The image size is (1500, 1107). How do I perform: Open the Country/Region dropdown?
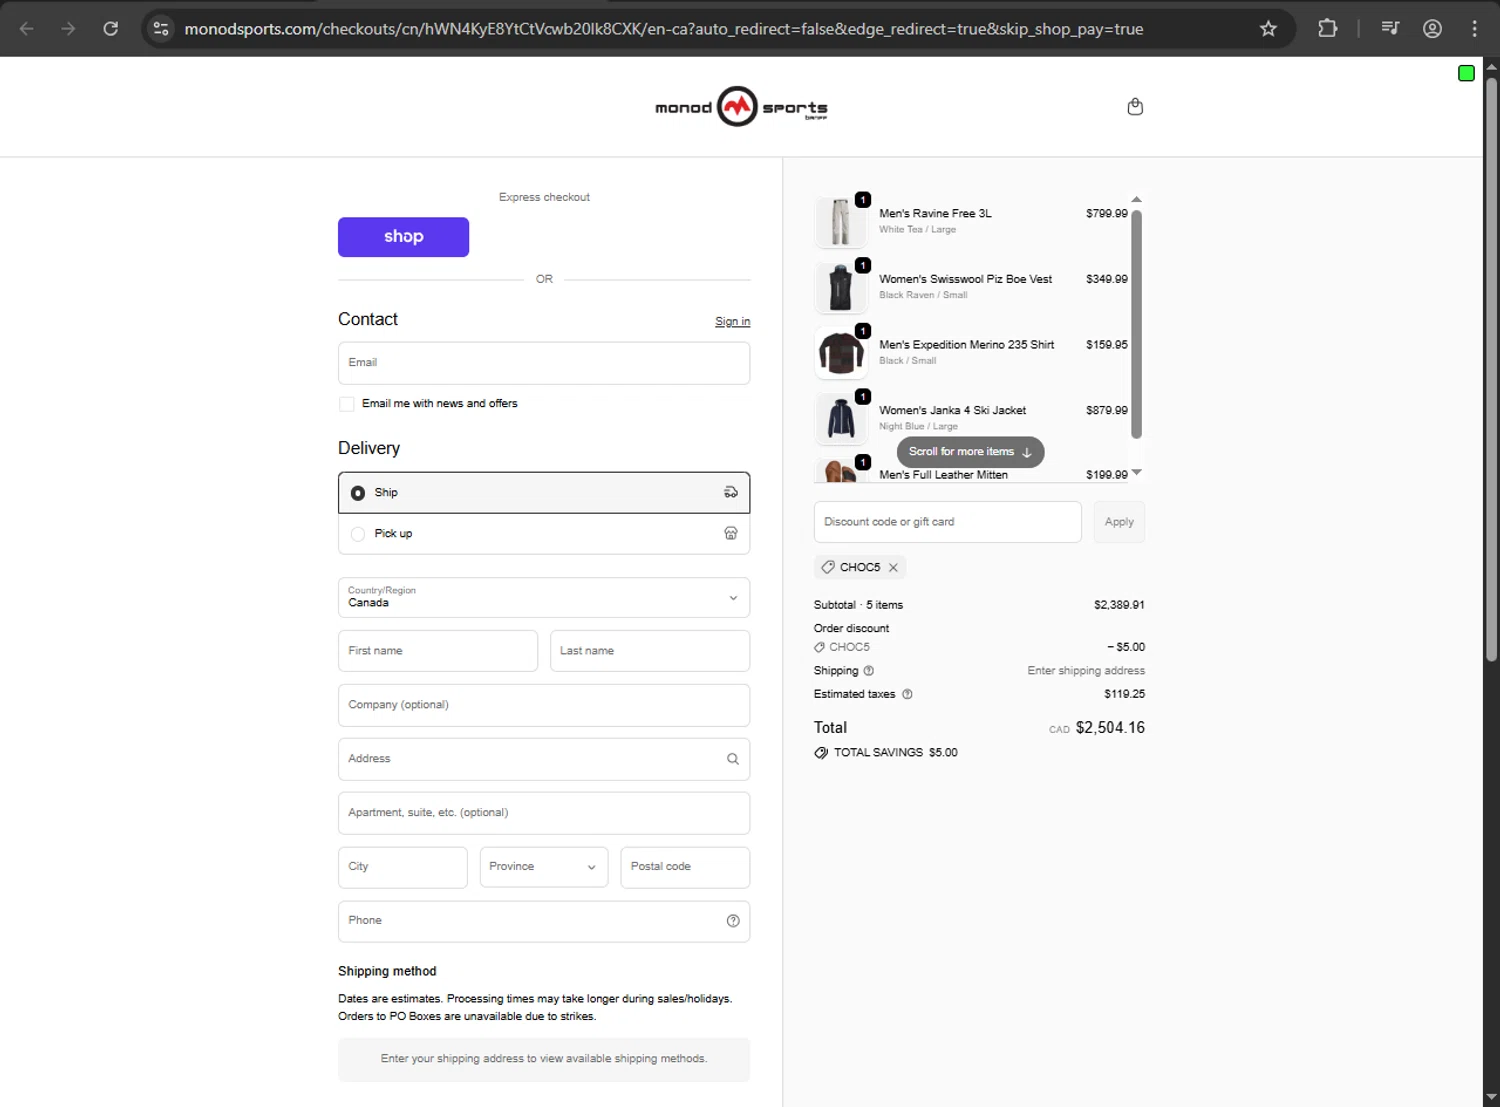coord(544,598)
